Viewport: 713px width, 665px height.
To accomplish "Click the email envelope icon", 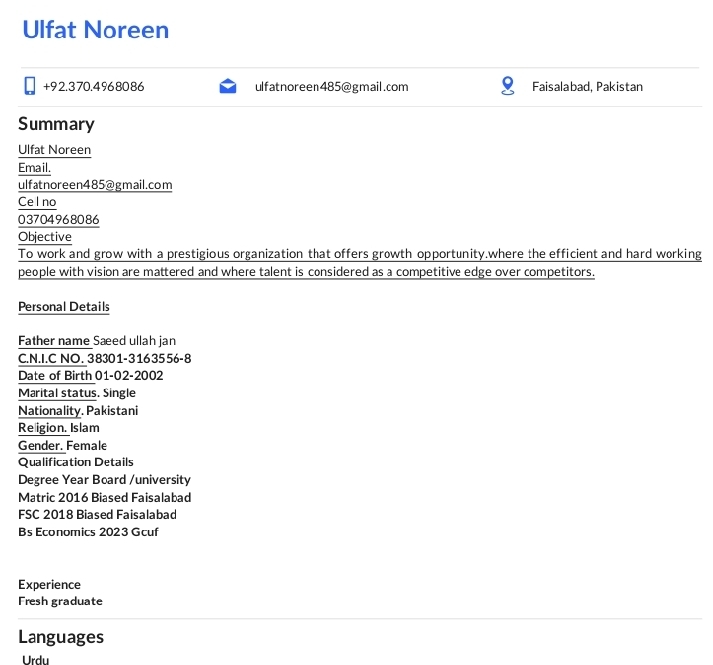I will click(x=228, y=86).
